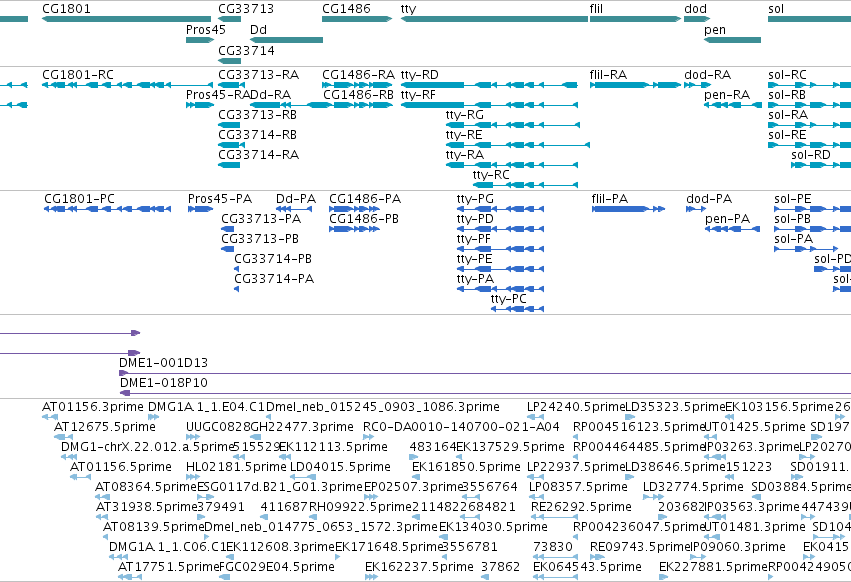Select transcript tty-RG
Screen dimensions: 851x582
coord(512,125)
